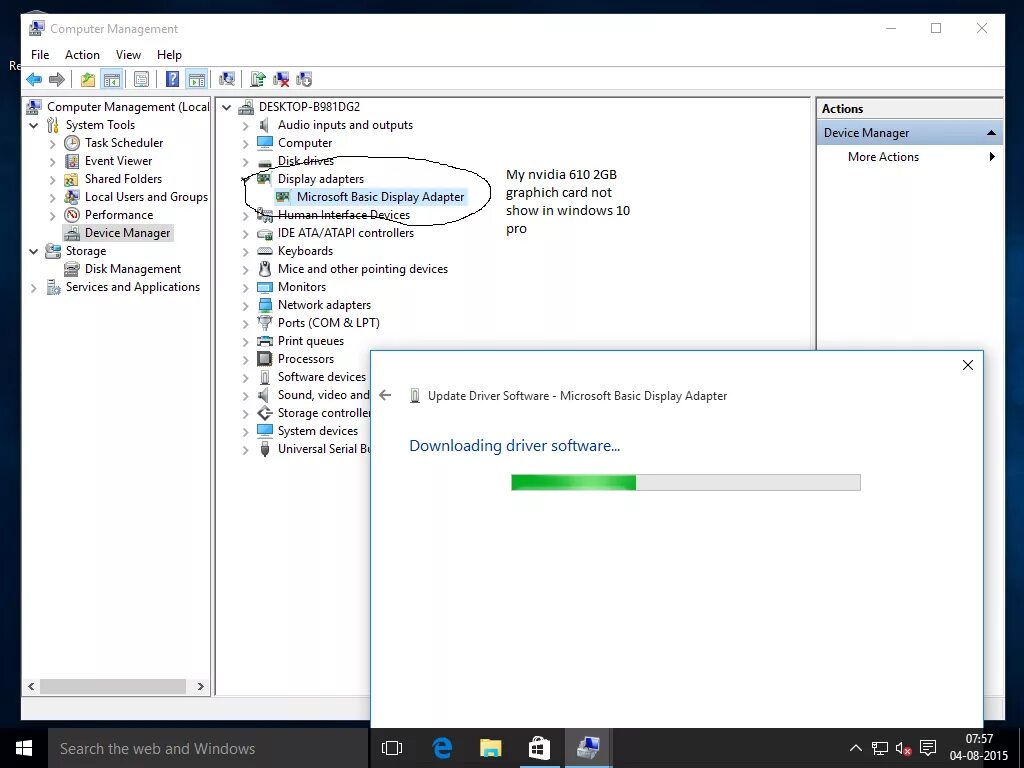The image size is (1024, 768).
Task: Expand Audio inputs and outputs category
Action: click(x=246, y=125)
